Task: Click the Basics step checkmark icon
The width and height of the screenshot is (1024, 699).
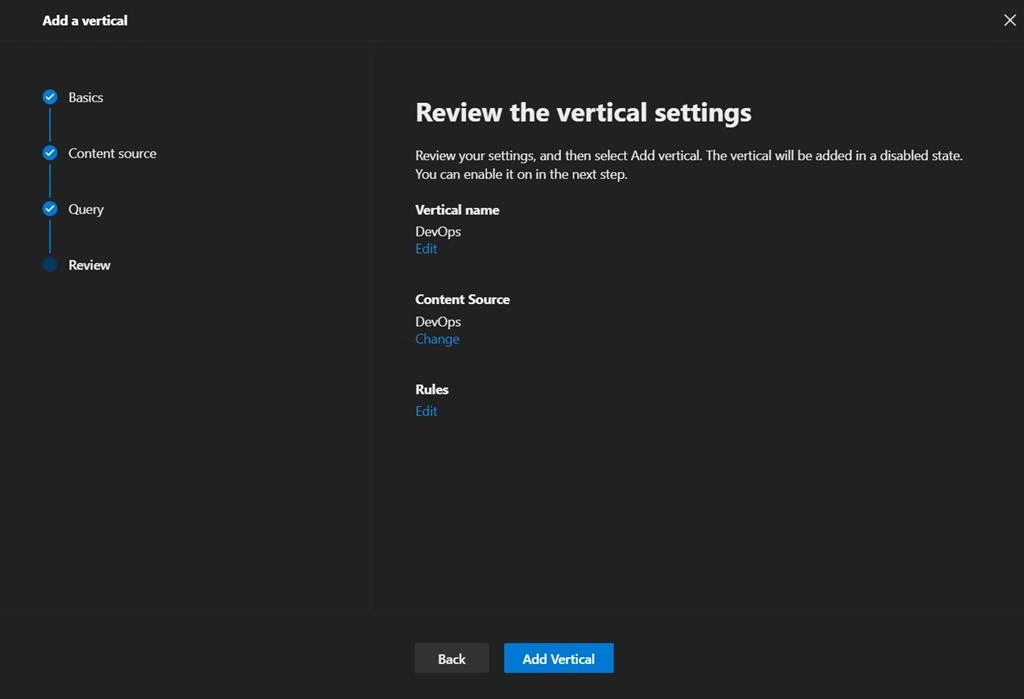Action: pos(50,97)
